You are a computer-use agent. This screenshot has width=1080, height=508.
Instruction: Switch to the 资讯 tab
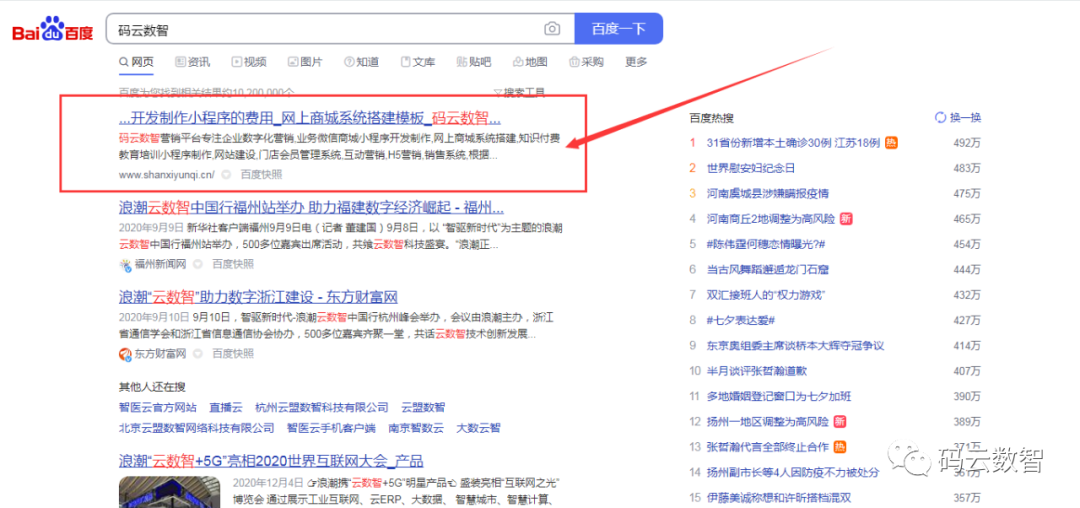193,62
